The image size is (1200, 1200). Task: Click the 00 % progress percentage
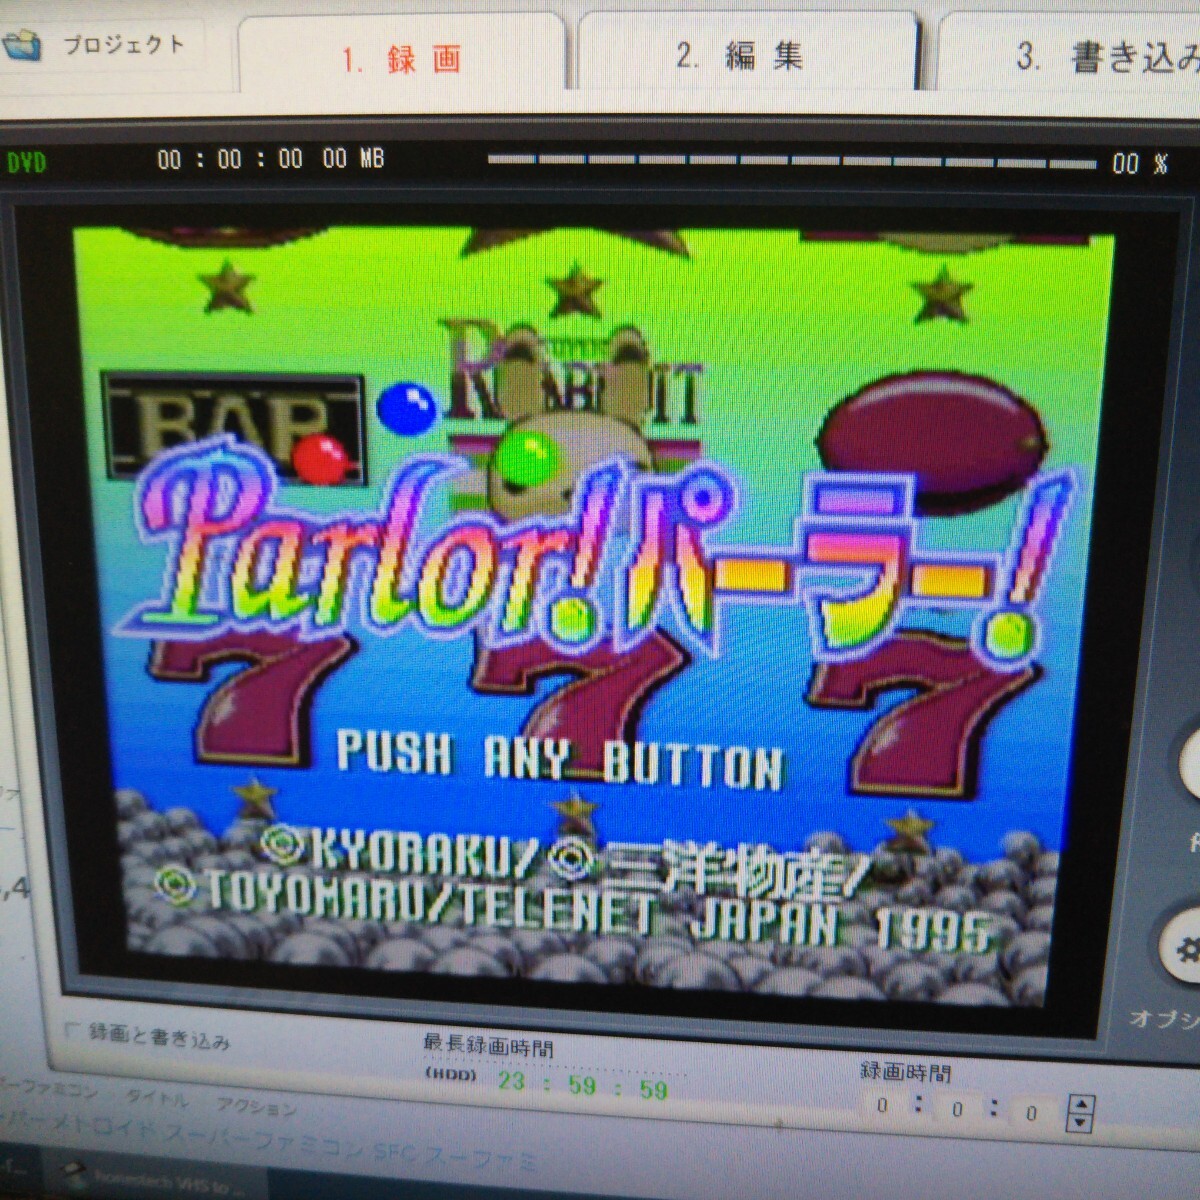click(x=1140, y=163)
